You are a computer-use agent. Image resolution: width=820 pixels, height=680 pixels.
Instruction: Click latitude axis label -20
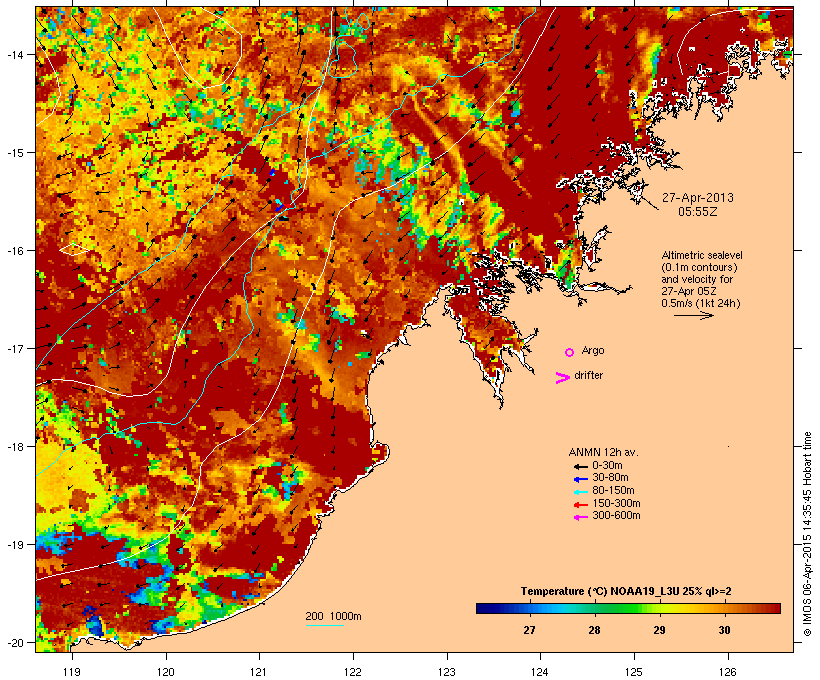[15, 642]
